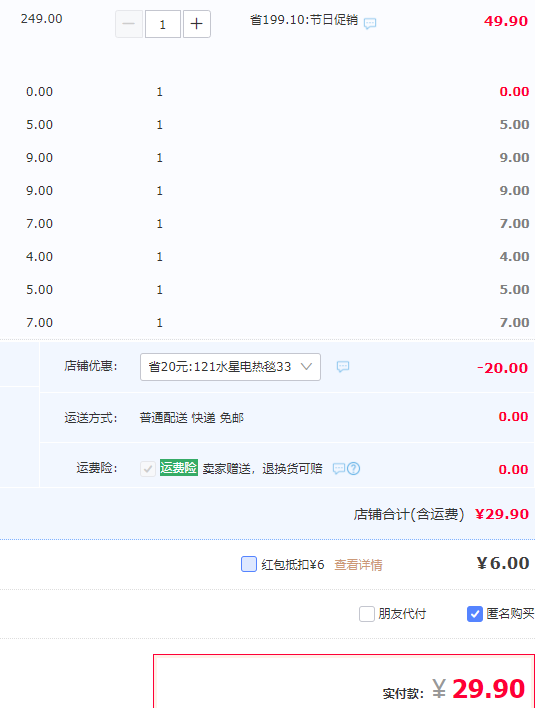540x708 pixels.
Task: Open the comment bubble after 退换货可赔
Action: pos(339,469)
